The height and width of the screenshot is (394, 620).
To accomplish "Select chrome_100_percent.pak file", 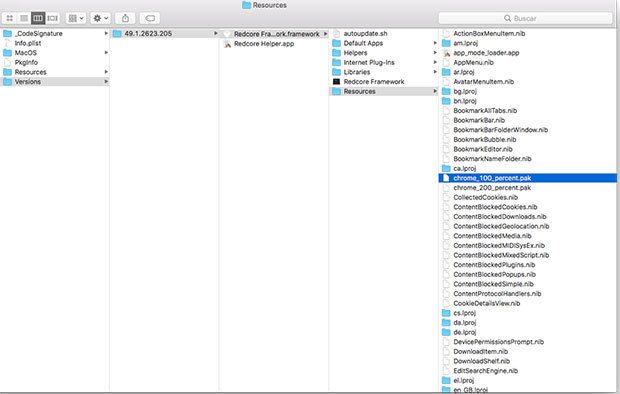I will (x=528, y=178).
